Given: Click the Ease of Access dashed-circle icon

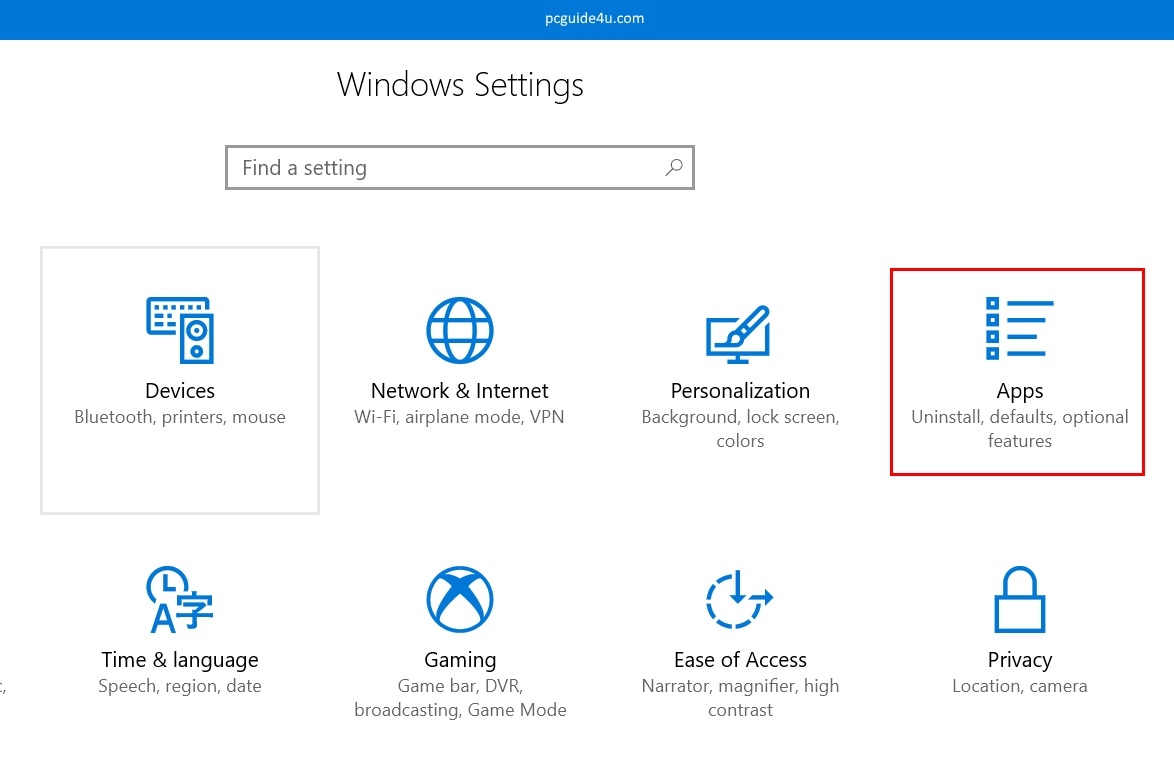Looking at the screenshot, I should click(739, 600).
